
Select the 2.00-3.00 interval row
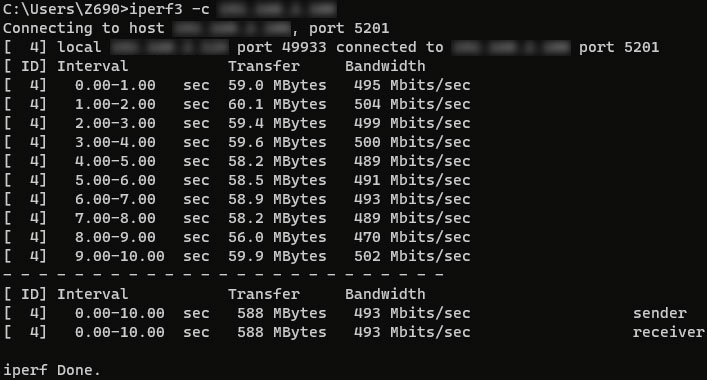coord(237,123)
